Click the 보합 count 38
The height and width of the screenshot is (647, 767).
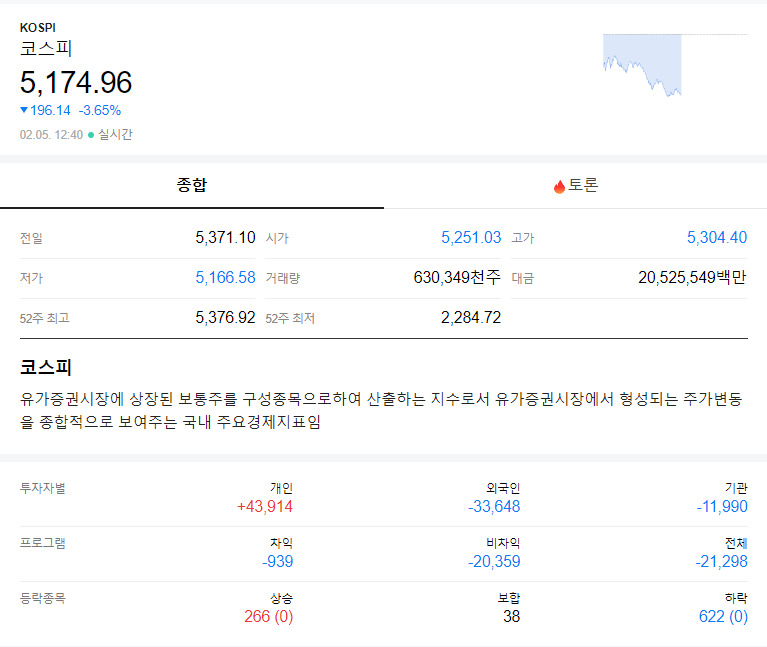(x=512, y=617)
